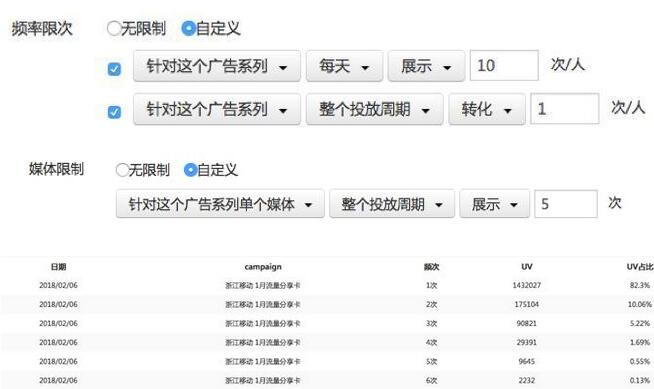Click the input field containing 10

tap(504, 65)
